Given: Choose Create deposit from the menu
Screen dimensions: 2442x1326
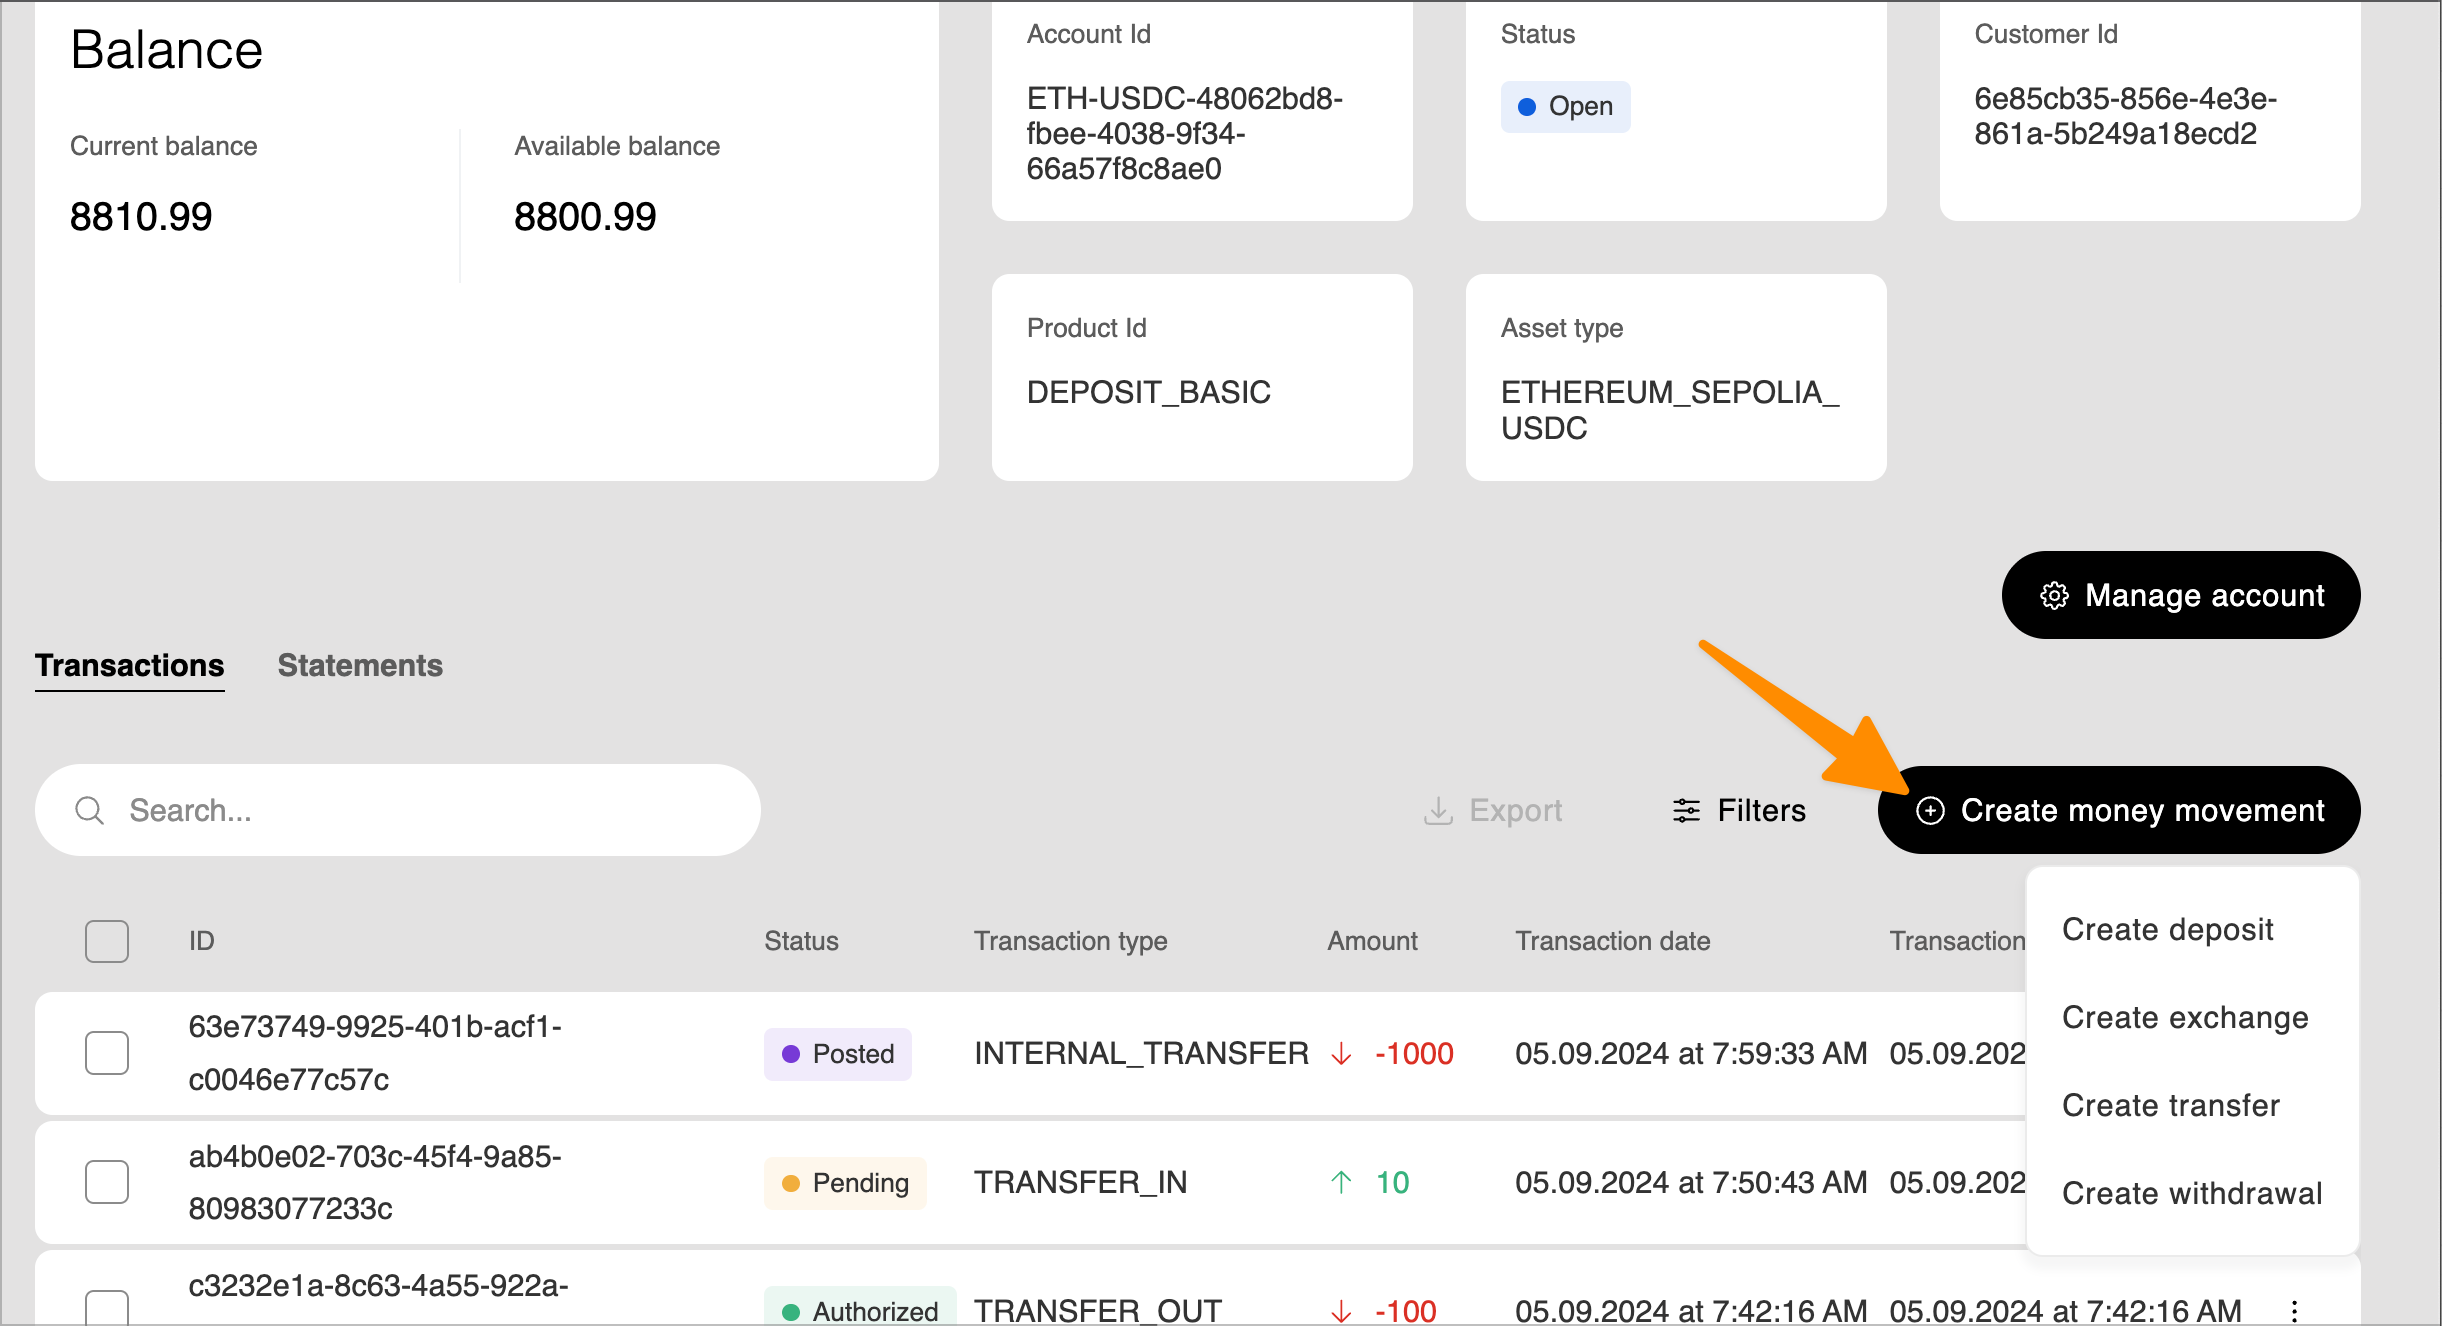Looking at the screenshot, I should (x=2167, y=930).
